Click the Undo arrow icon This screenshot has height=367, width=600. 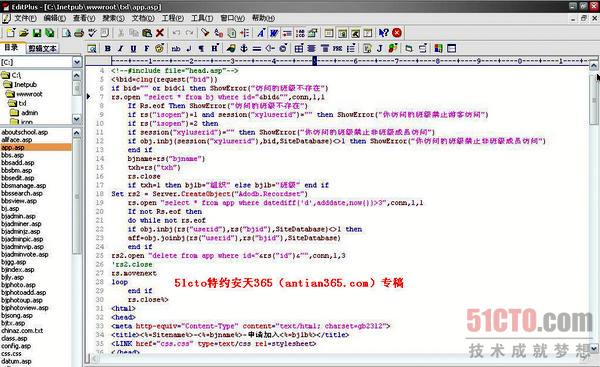[x=176, y=33]
